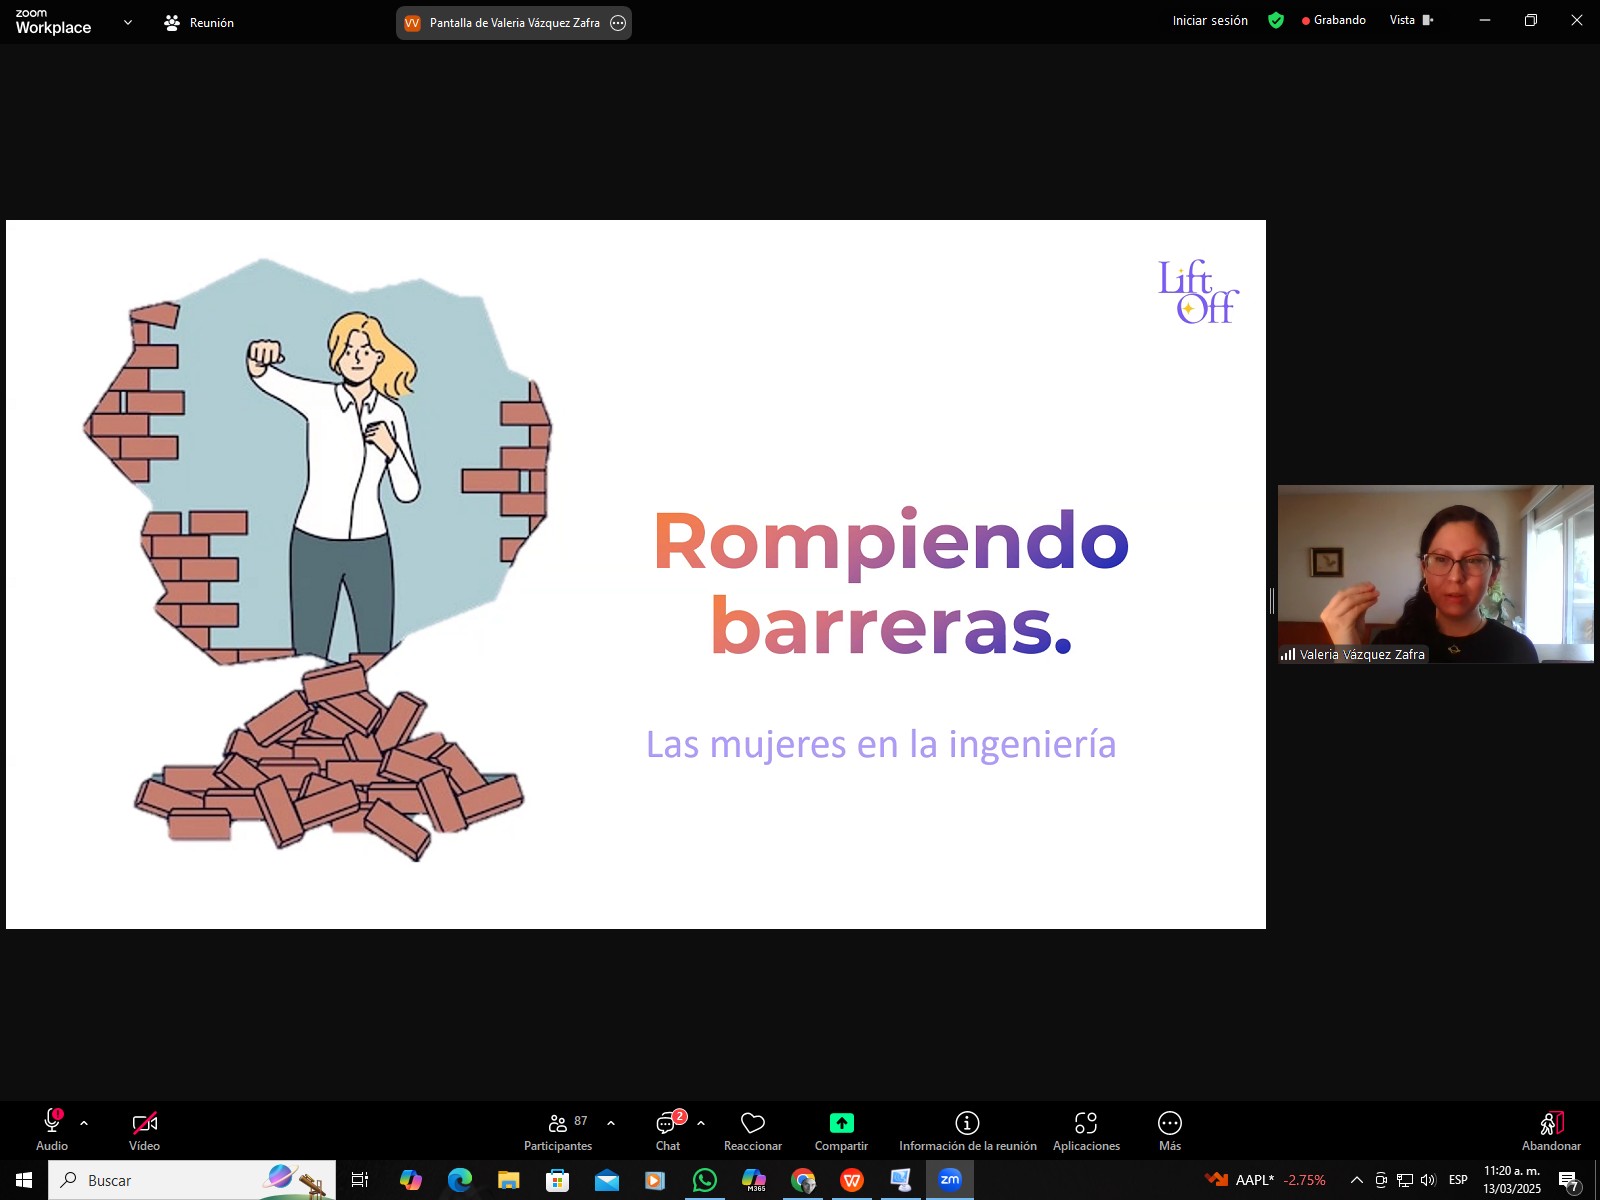Screen dimensions: 1600x1200
Task: Open the Aplicaciones panel
Action: click(1085, 1123)
